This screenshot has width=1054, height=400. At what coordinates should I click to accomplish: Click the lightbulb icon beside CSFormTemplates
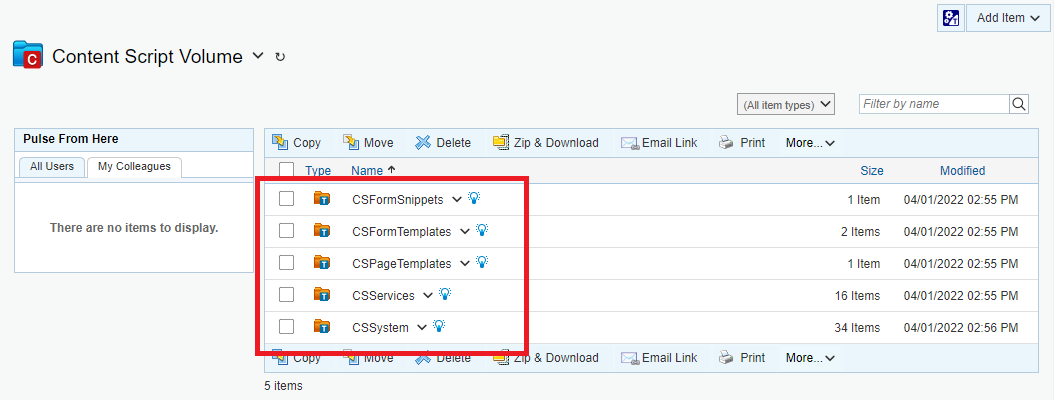482,230
